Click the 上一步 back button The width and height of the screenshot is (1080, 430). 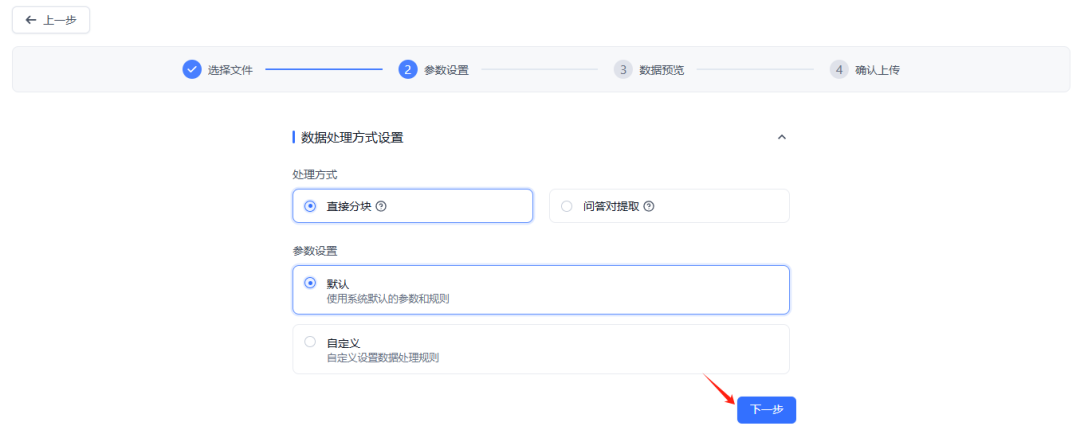(51, 20)
